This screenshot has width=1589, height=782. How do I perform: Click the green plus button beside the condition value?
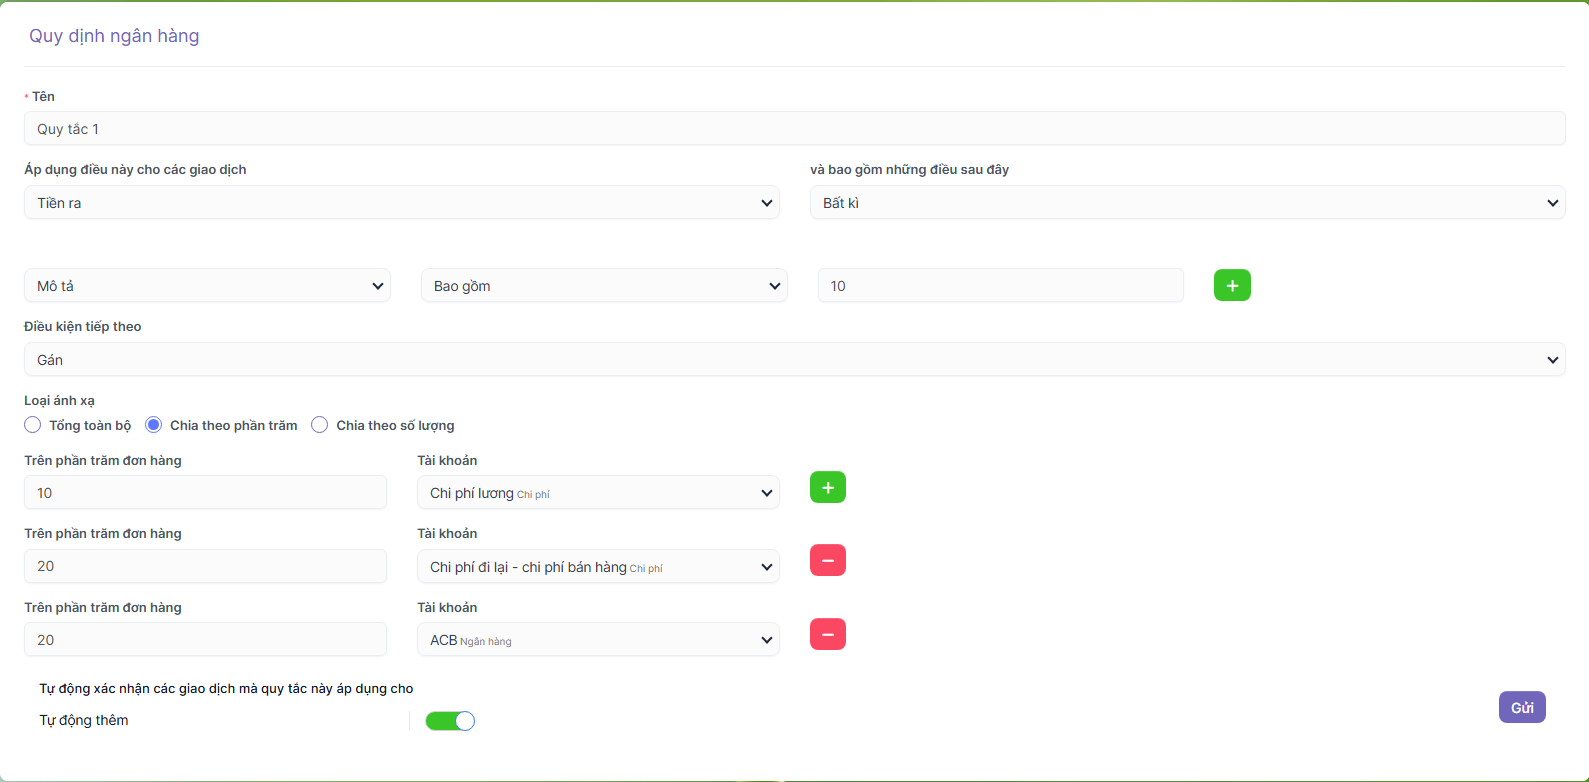(x=1232, y=286)
